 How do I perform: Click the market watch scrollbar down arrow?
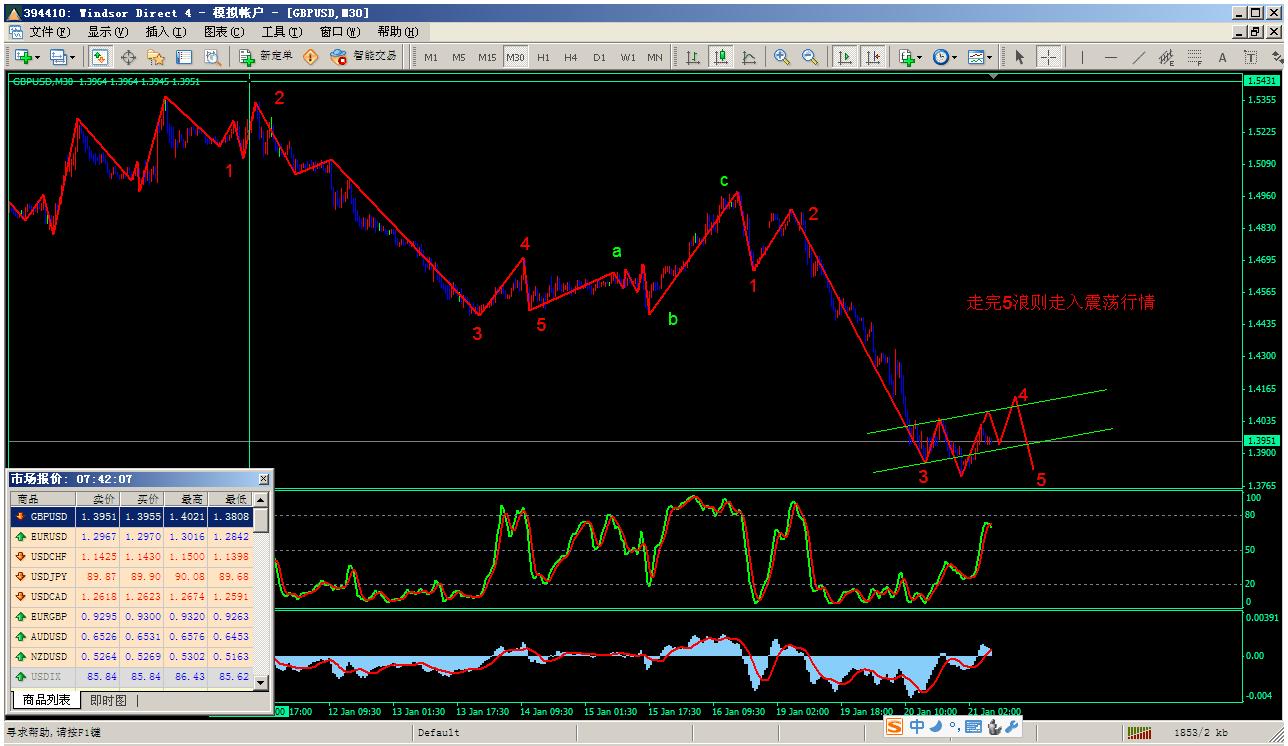click(x=261, y=683)
